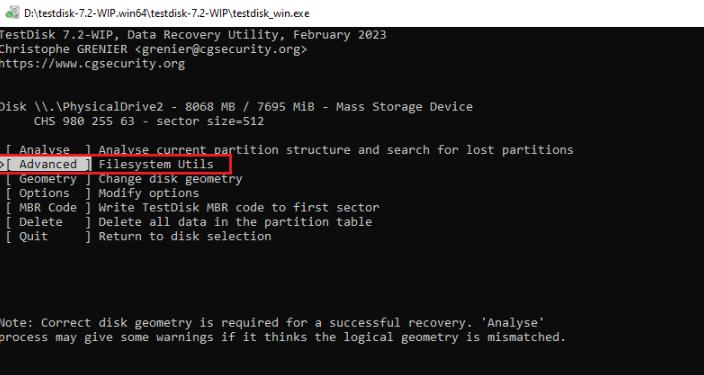Viewport: 704px width, 375px height.
Task: Click the 'Filesystem Utils' description text
Action: coord(156,164)
